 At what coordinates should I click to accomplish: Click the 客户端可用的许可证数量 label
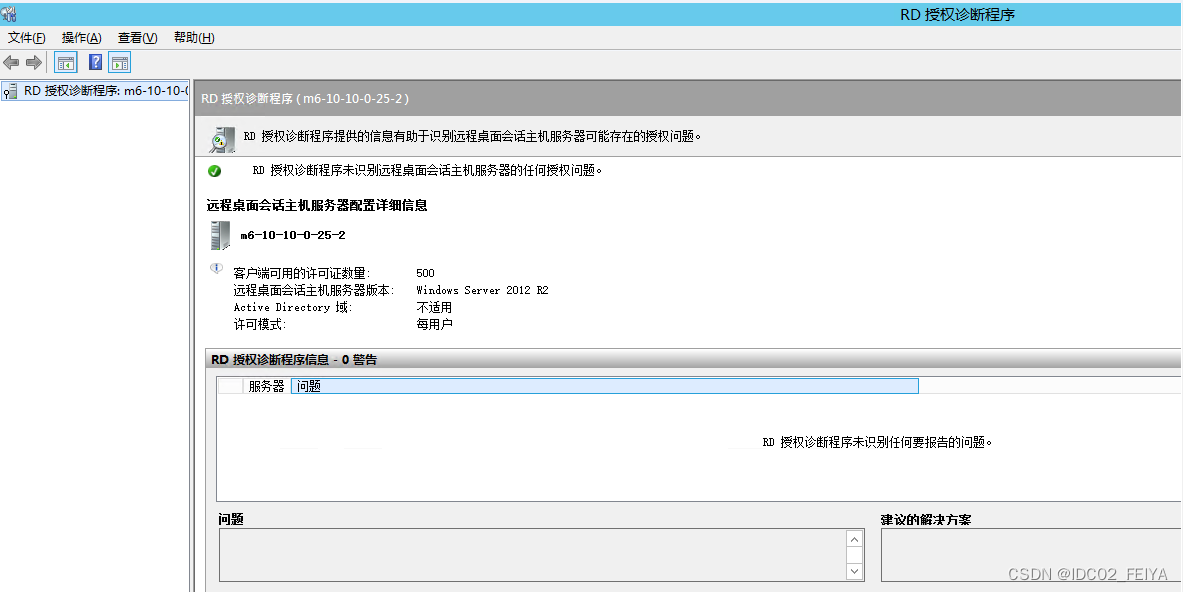point(302,273)
